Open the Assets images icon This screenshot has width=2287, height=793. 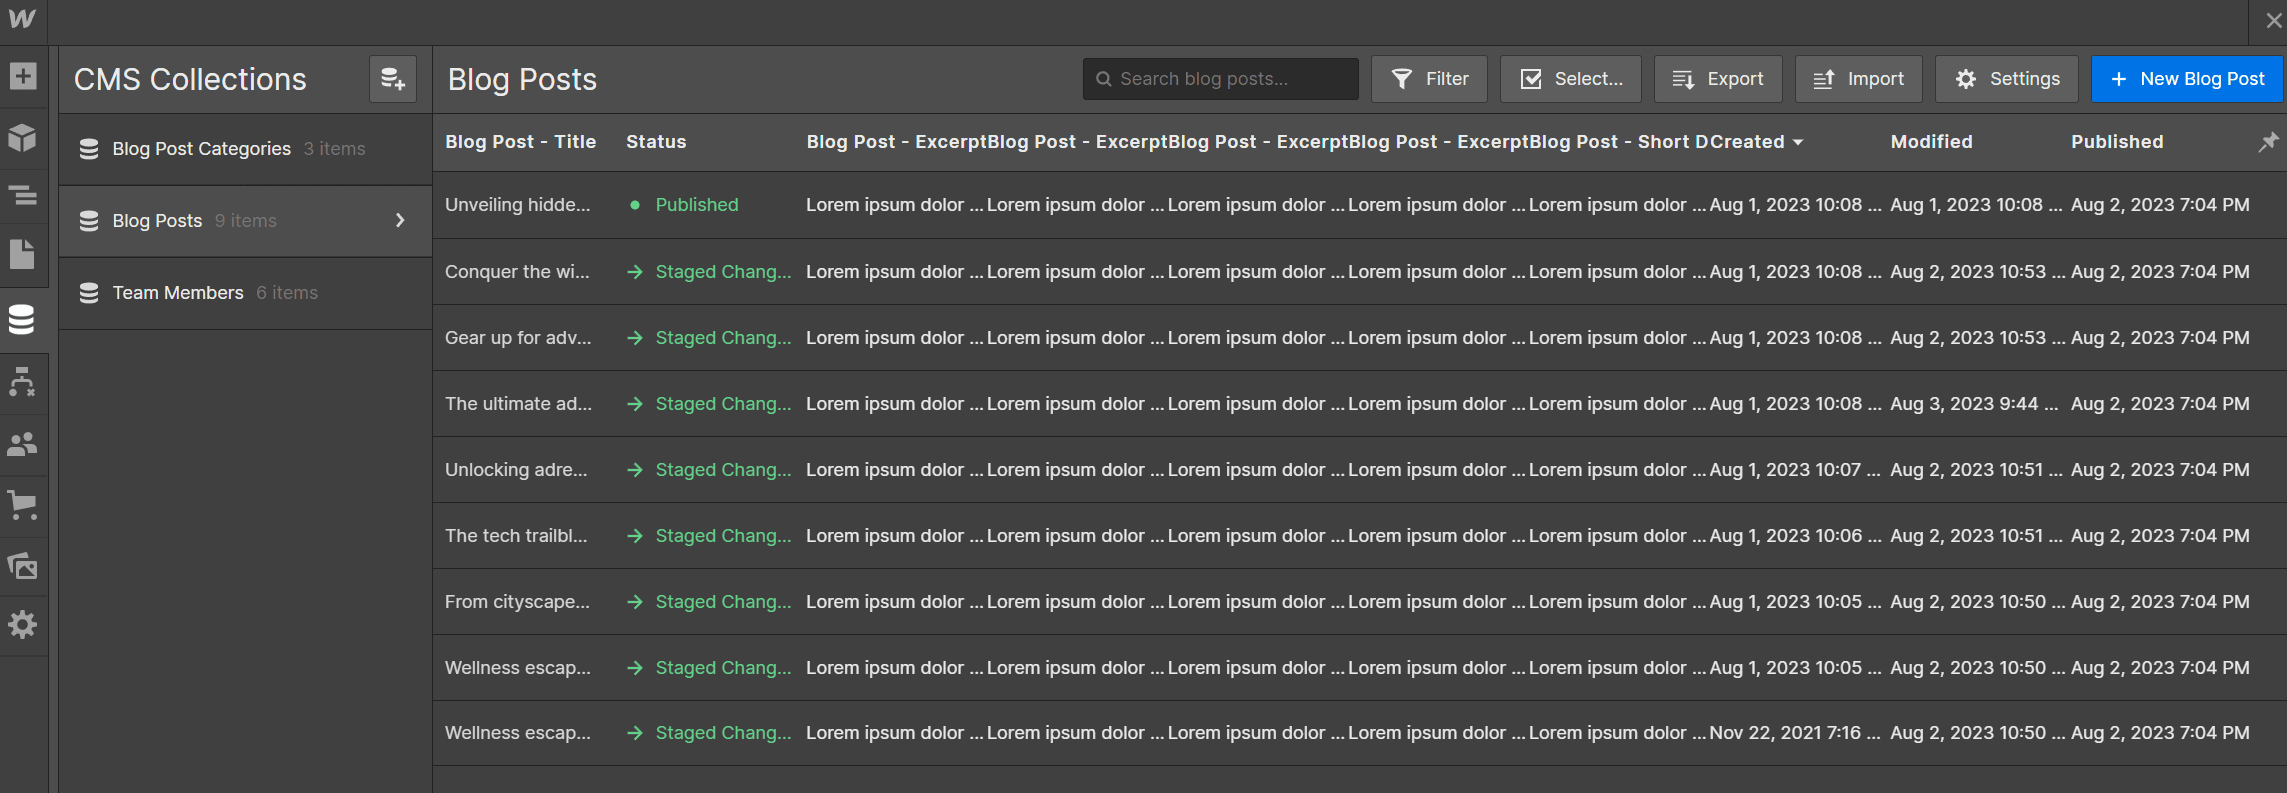tap(22, 566)
